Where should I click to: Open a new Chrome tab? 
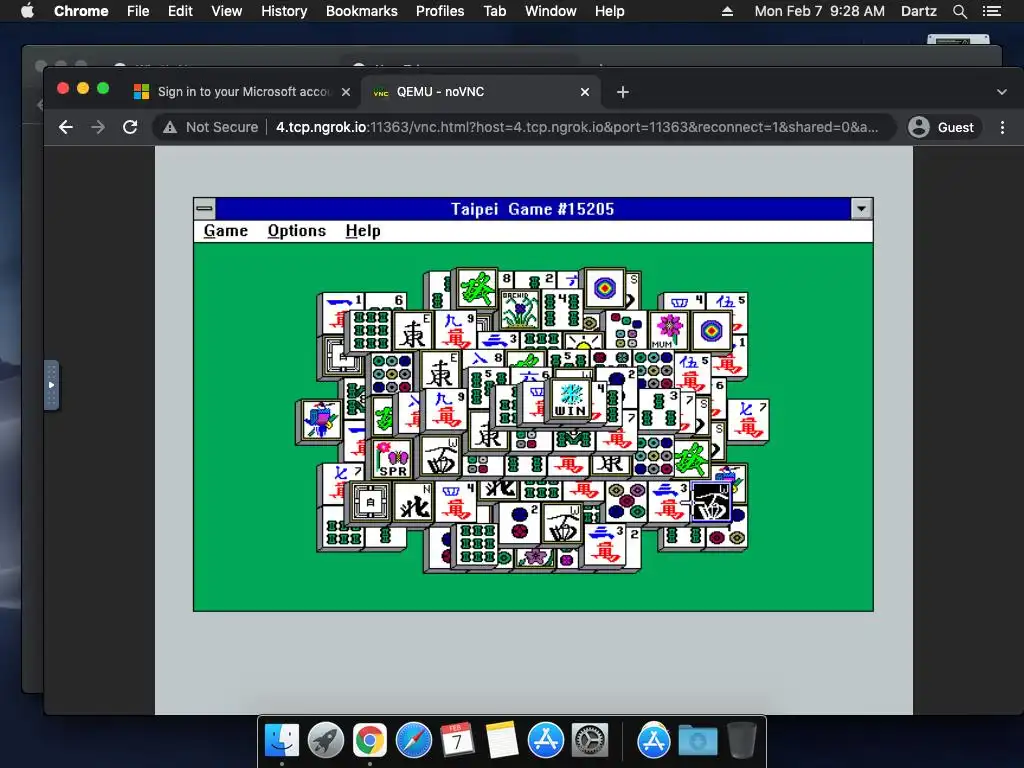(x=622, y=92)
